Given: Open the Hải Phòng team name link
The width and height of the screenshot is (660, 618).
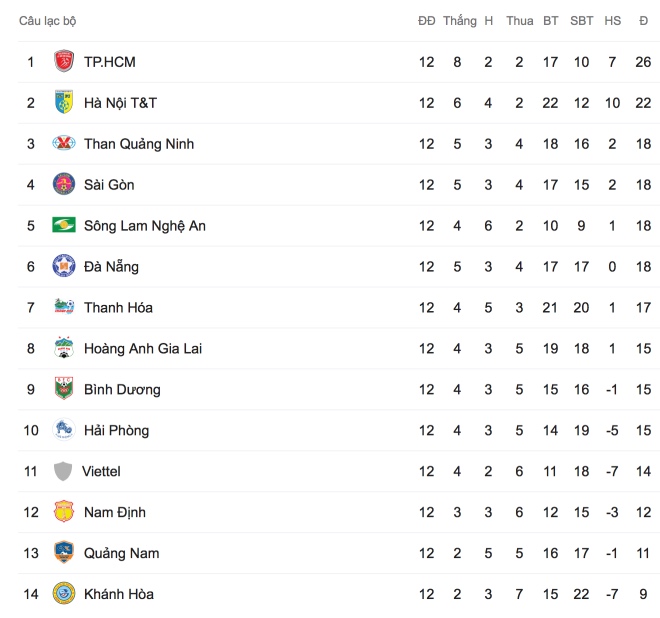Looking at the screenshot, I should [117, 431].
